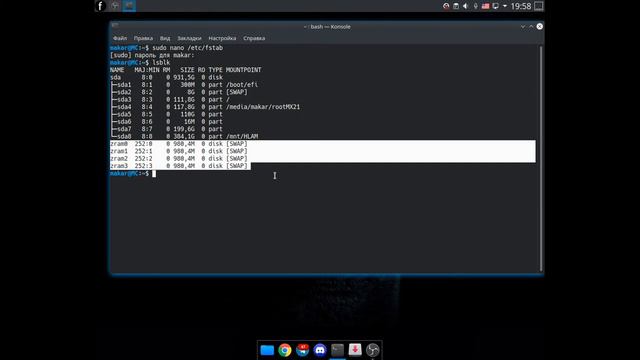Maximize Konsole with the up chevron

531,27
